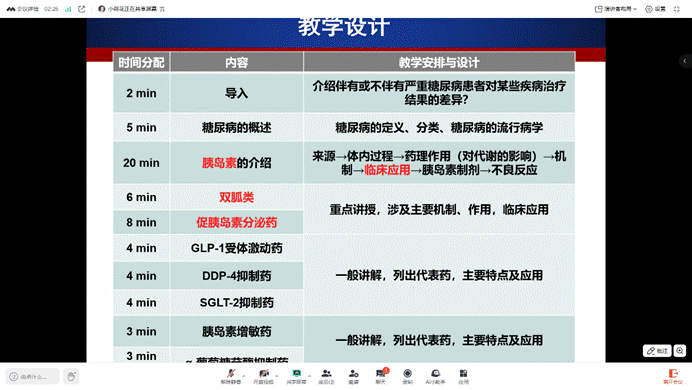This screenshot has width=692, height=390.
Task: Expand share screen options arrow
Action: click(309, 376)
